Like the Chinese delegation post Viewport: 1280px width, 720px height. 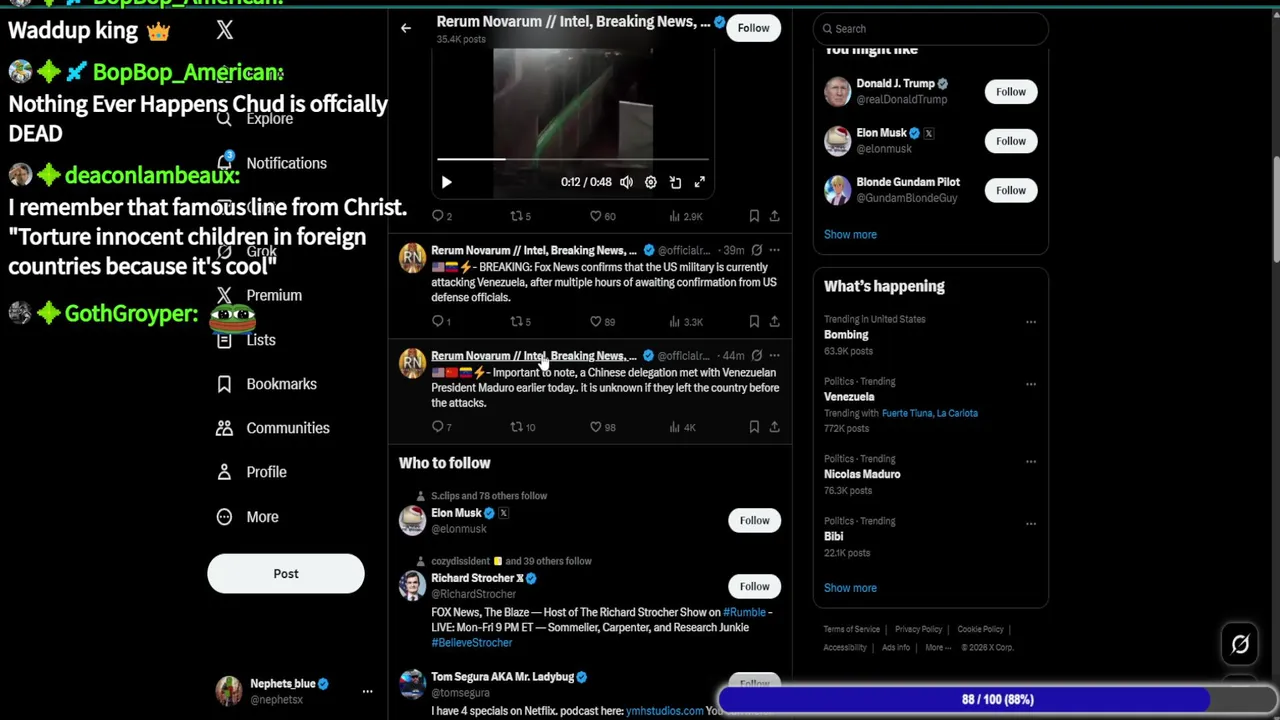[x=602, y=427]
